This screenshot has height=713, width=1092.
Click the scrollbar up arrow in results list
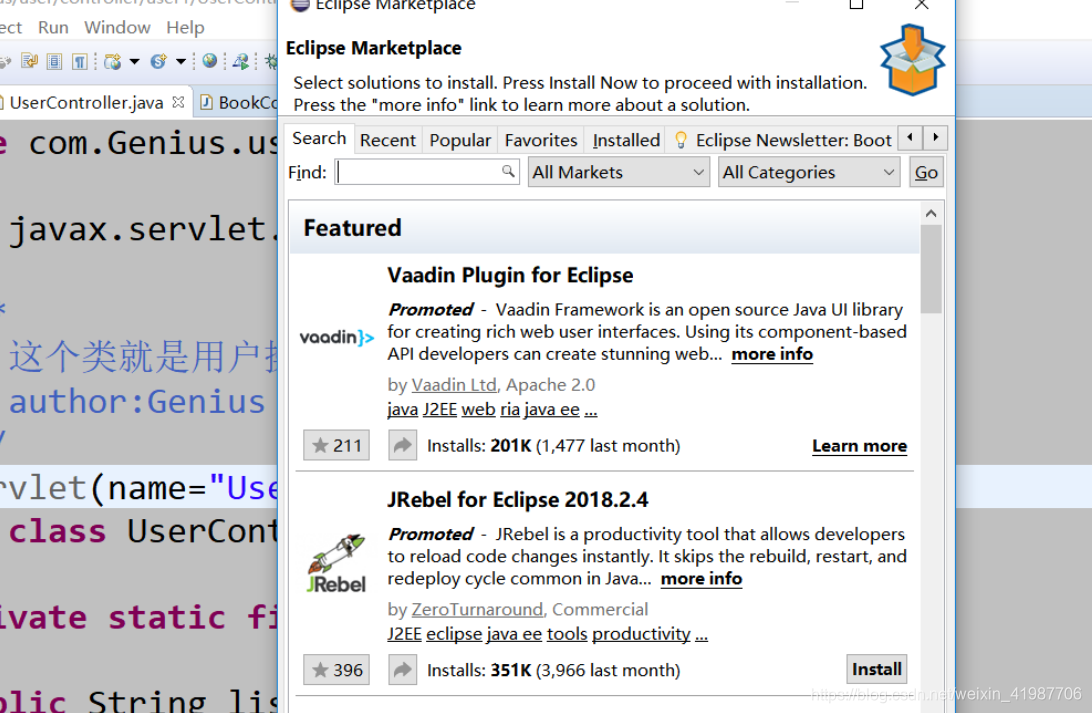click(x=931, y=214)
